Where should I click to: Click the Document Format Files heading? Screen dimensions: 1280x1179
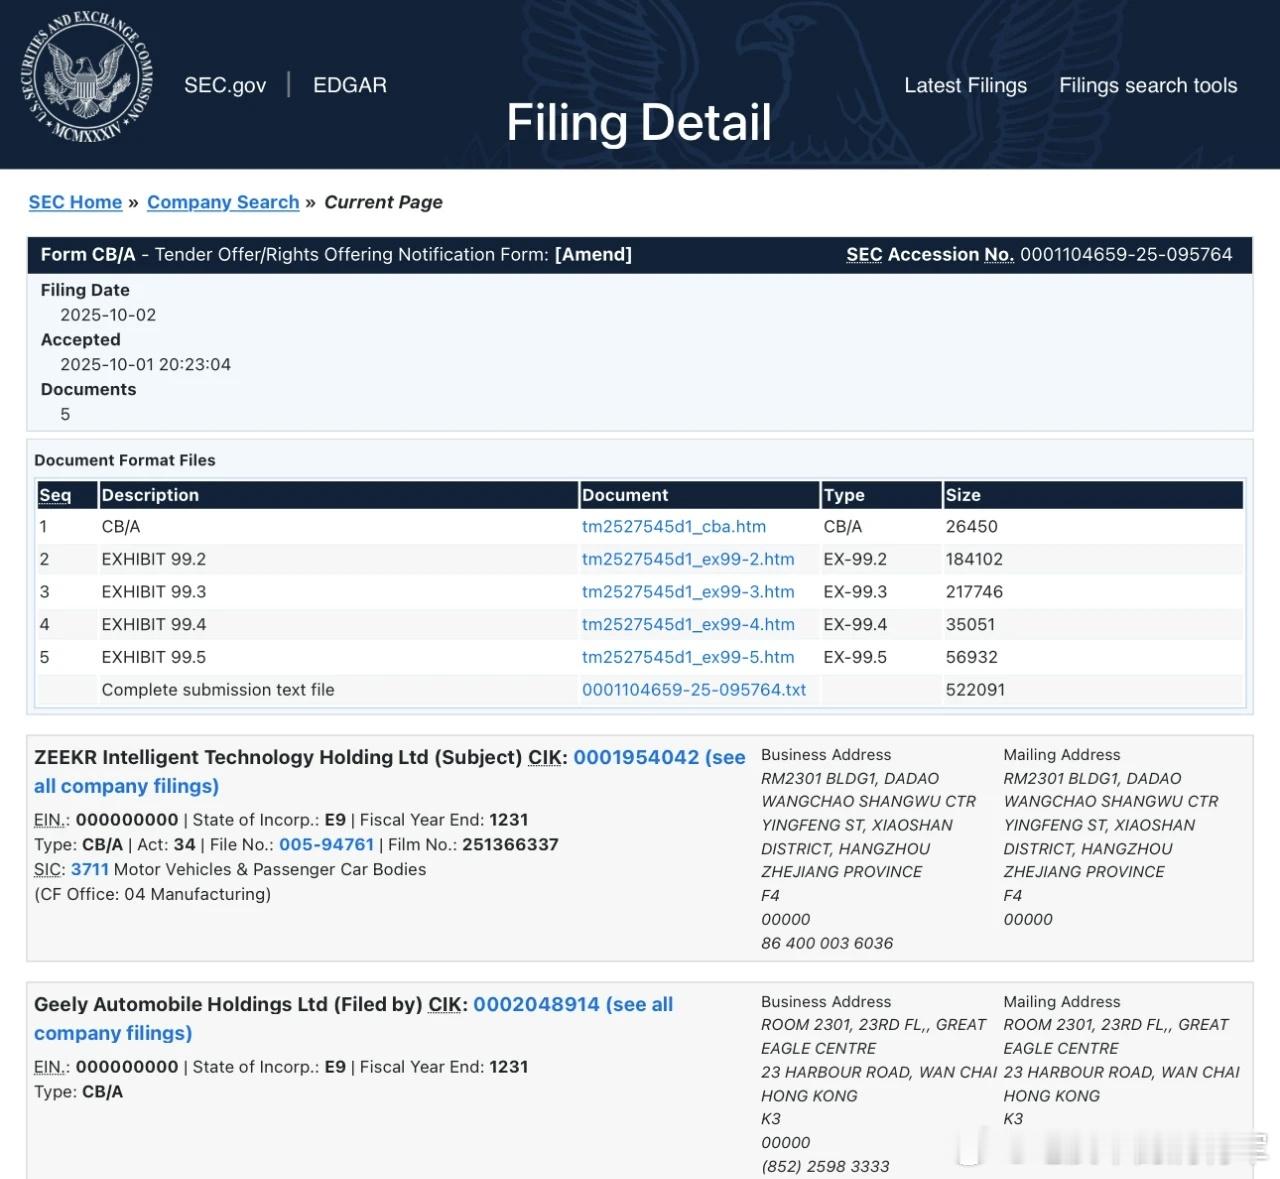tap(125, 460)
